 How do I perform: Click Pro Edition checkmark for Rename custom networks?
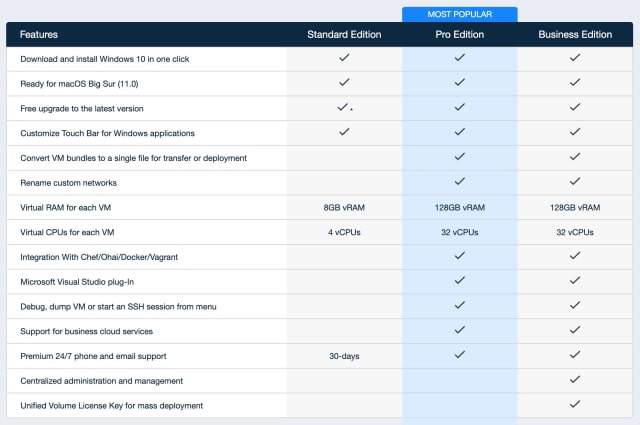pos(460,181)
